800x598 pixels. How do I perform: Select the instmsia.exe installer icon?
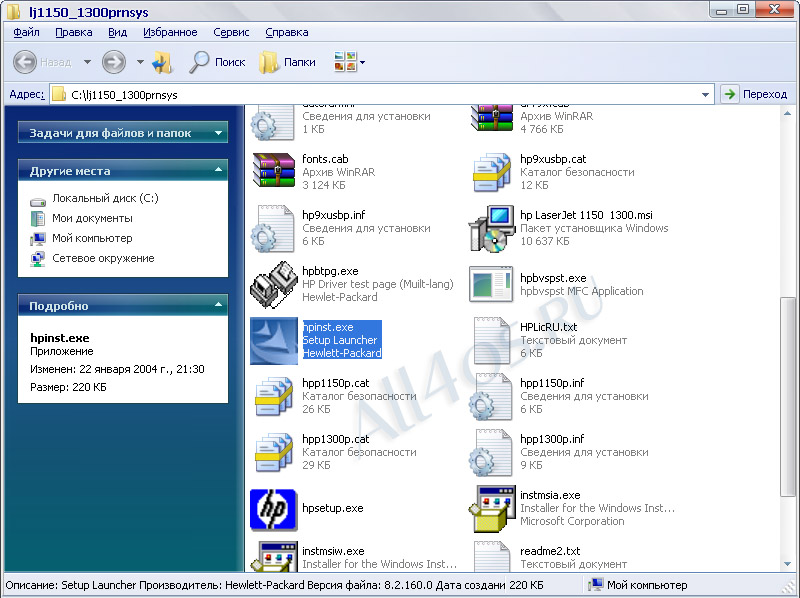pos(492,509)
